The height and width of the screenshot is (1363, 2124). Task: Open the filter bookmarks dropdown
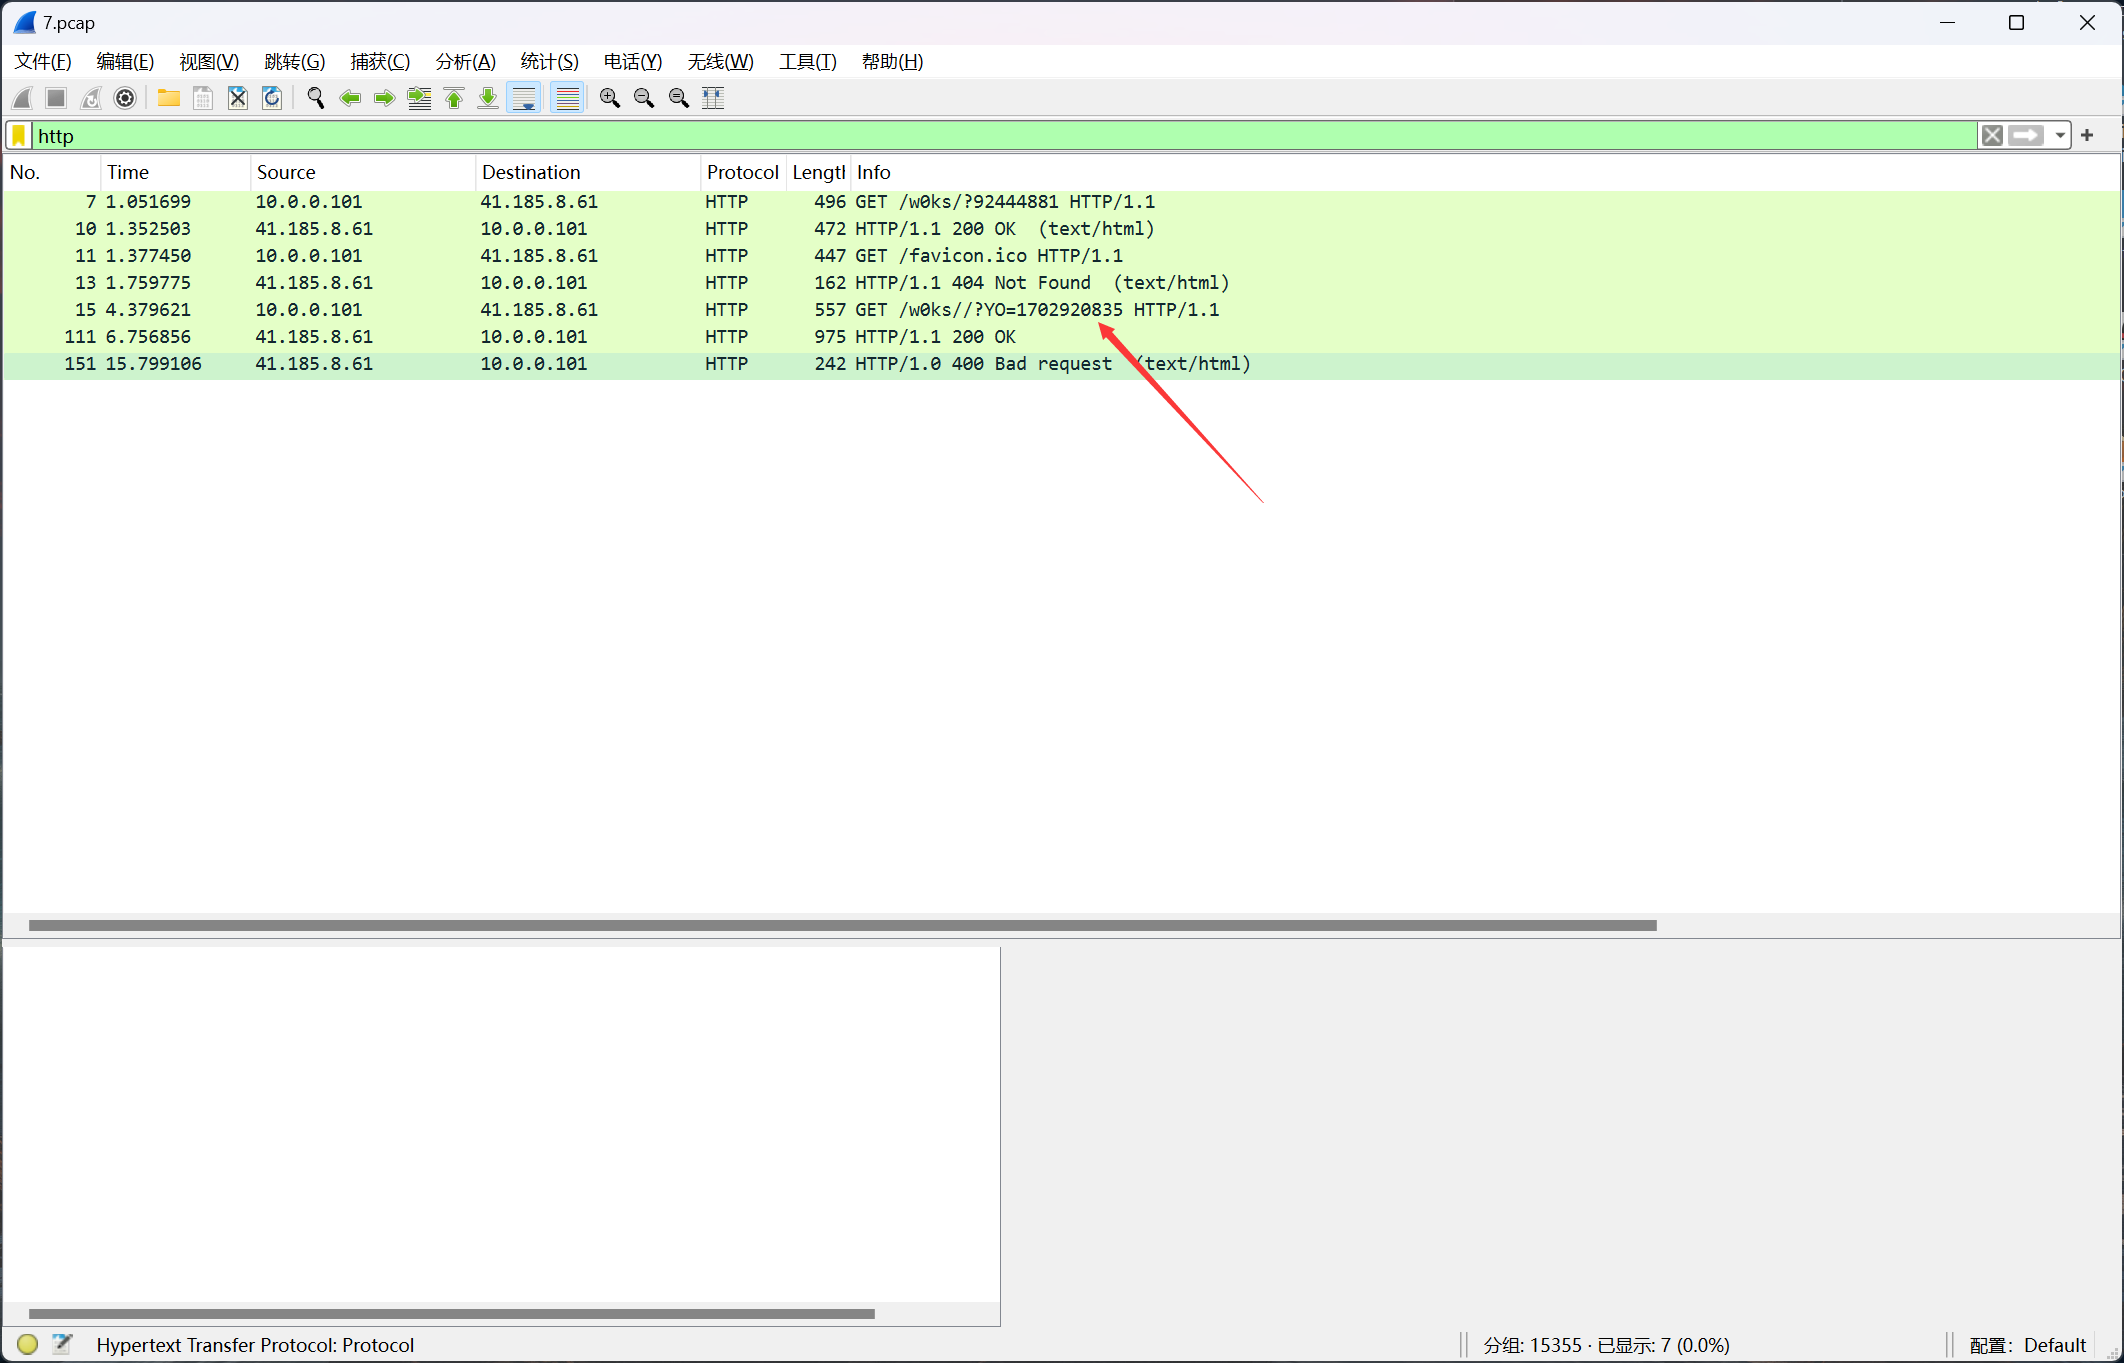click(x=19, y=136)
